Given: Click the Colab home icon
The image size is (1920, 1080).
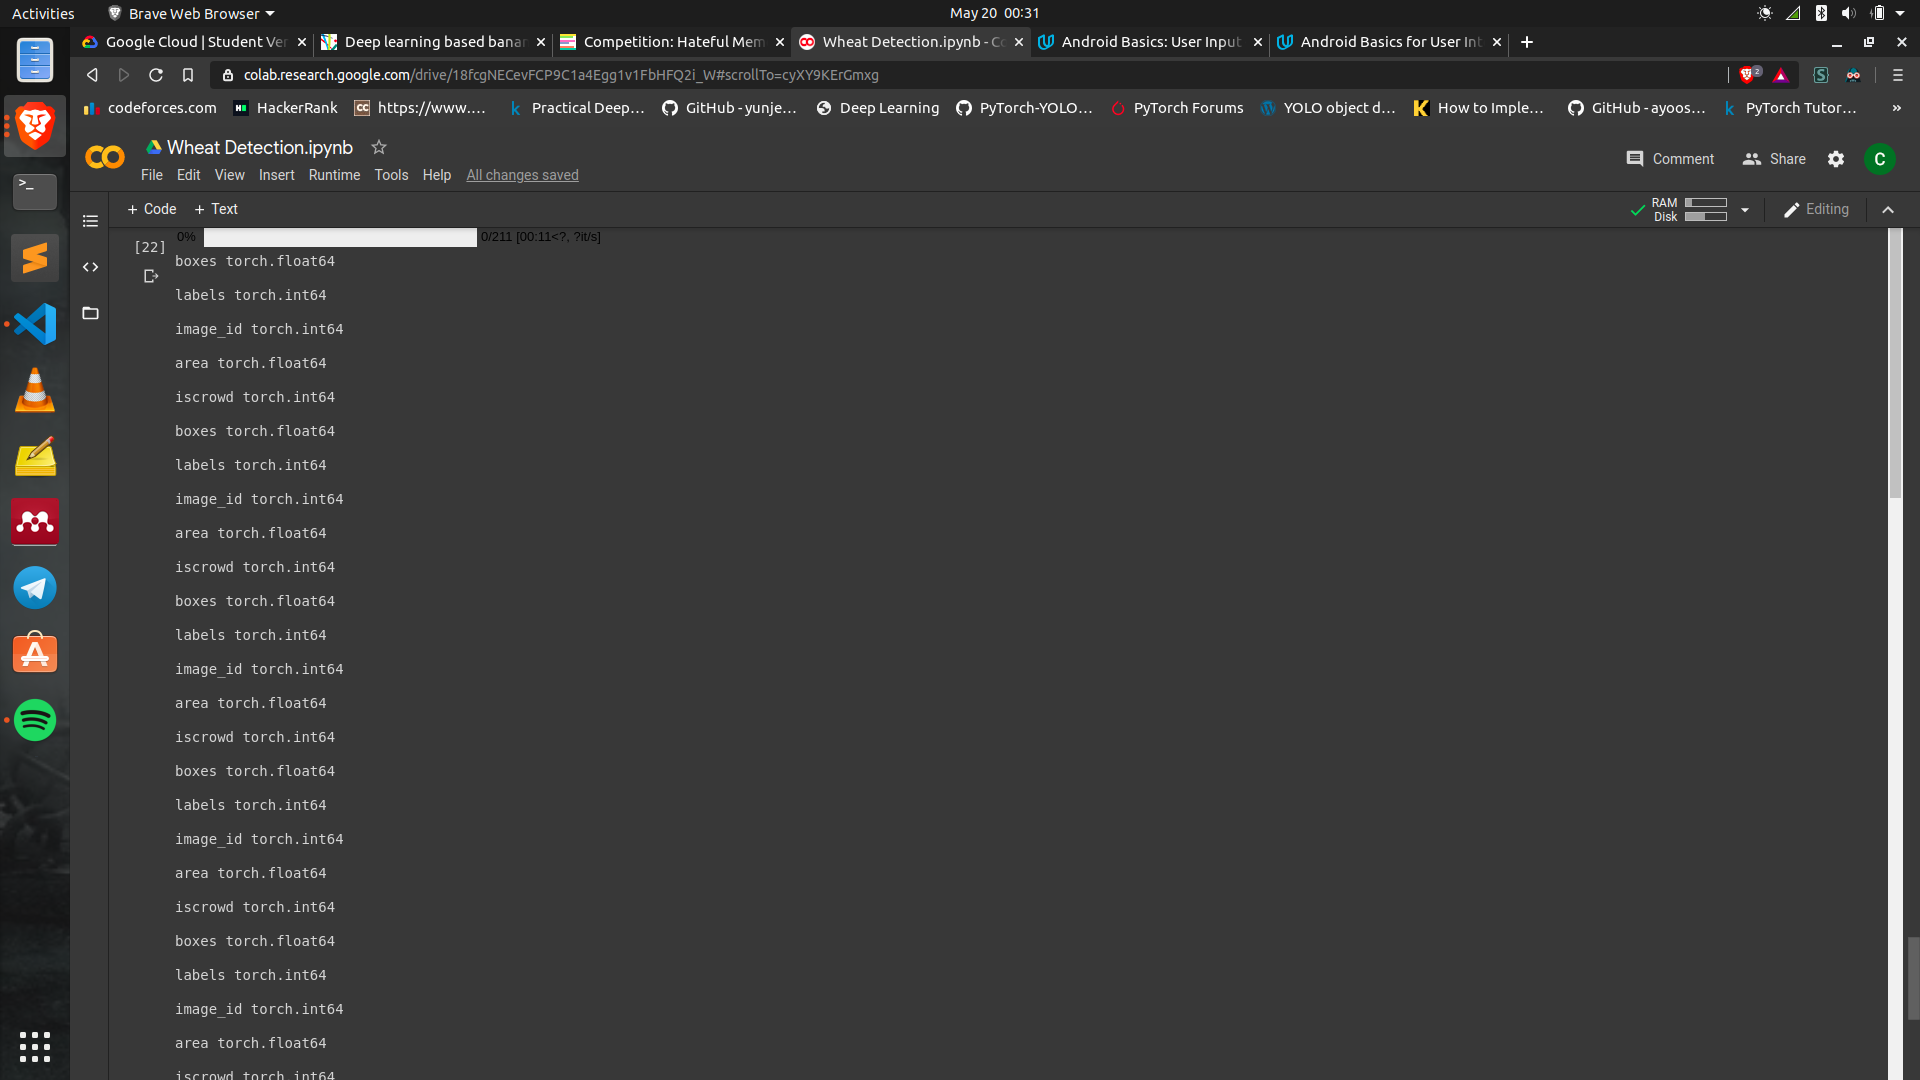Looking at the screenshot, I should point(104,158).
